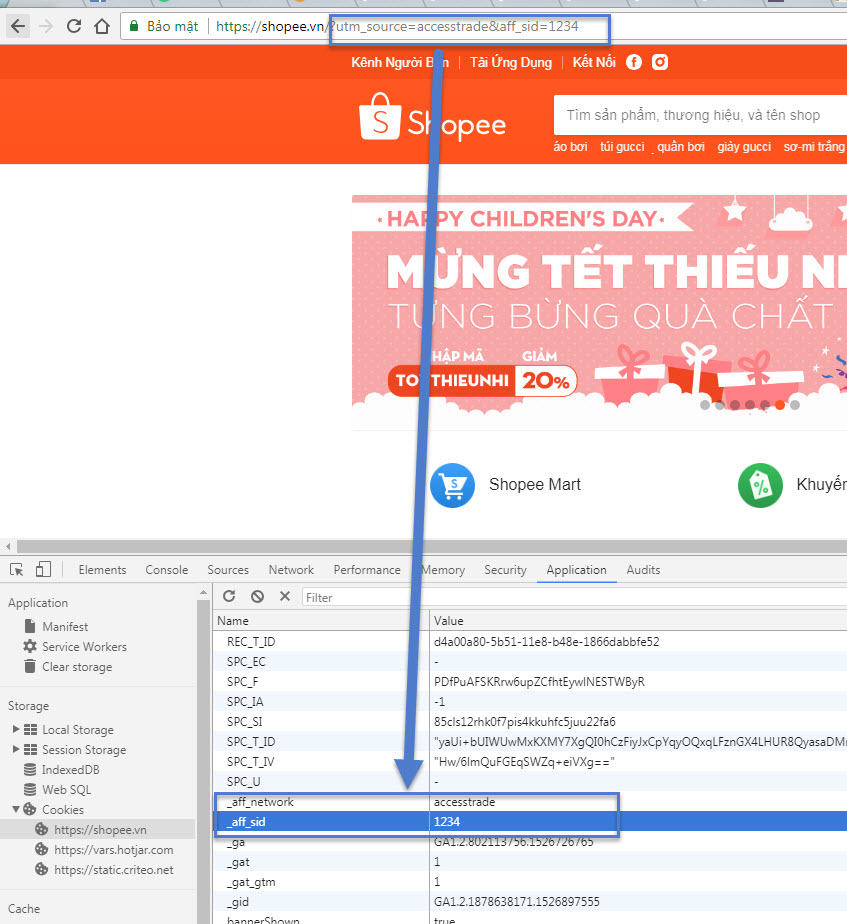Click the shopee.vn address bar URL
Viewport: 847px width, 924px height.
[397, 26]
